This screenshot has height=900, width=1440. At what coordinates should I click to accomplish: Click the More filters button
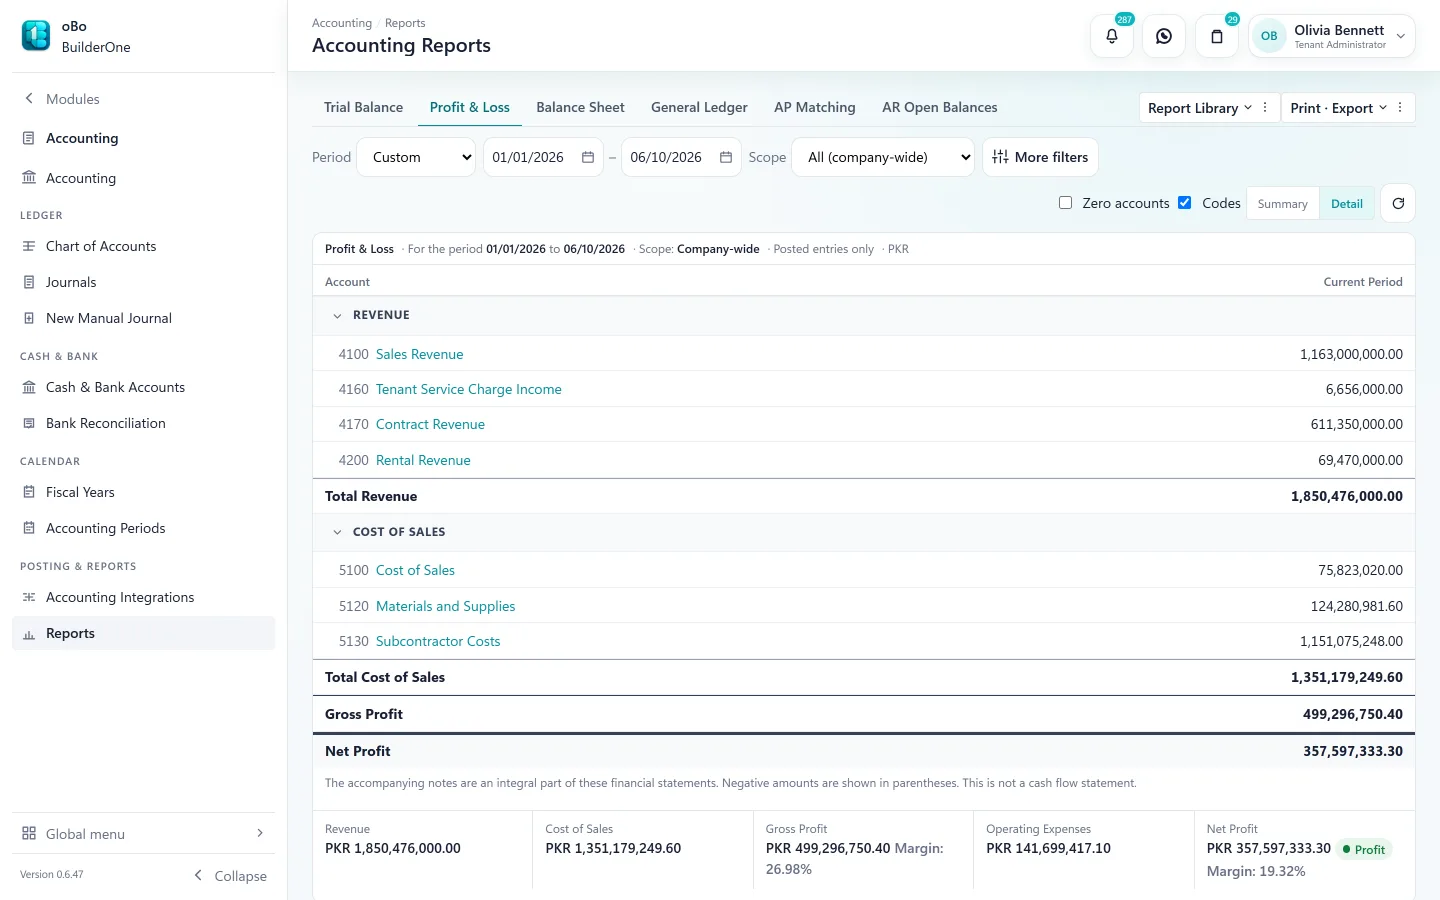[x=1040, y=157]
